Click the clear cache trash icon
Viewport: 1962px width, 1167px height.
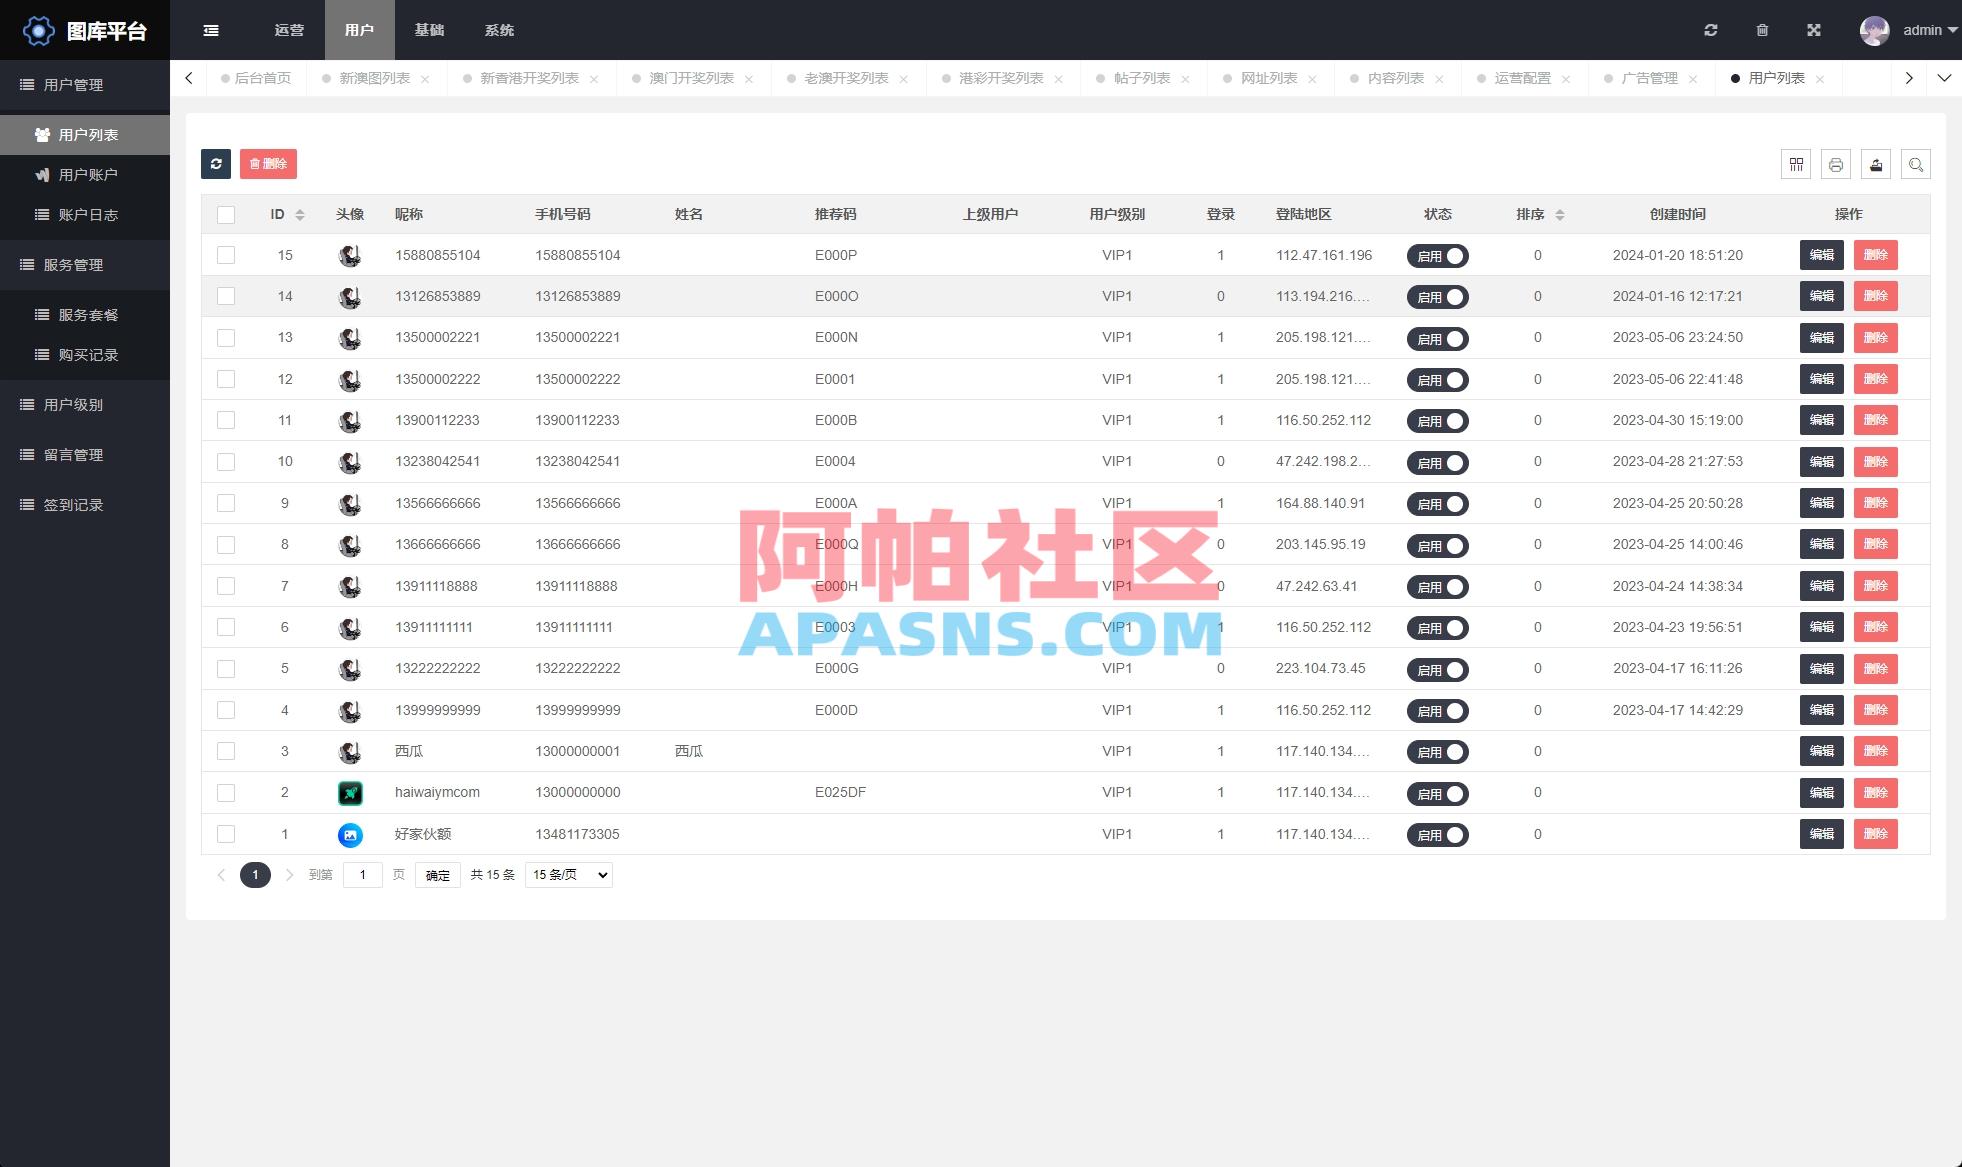tap(1762, 30)
